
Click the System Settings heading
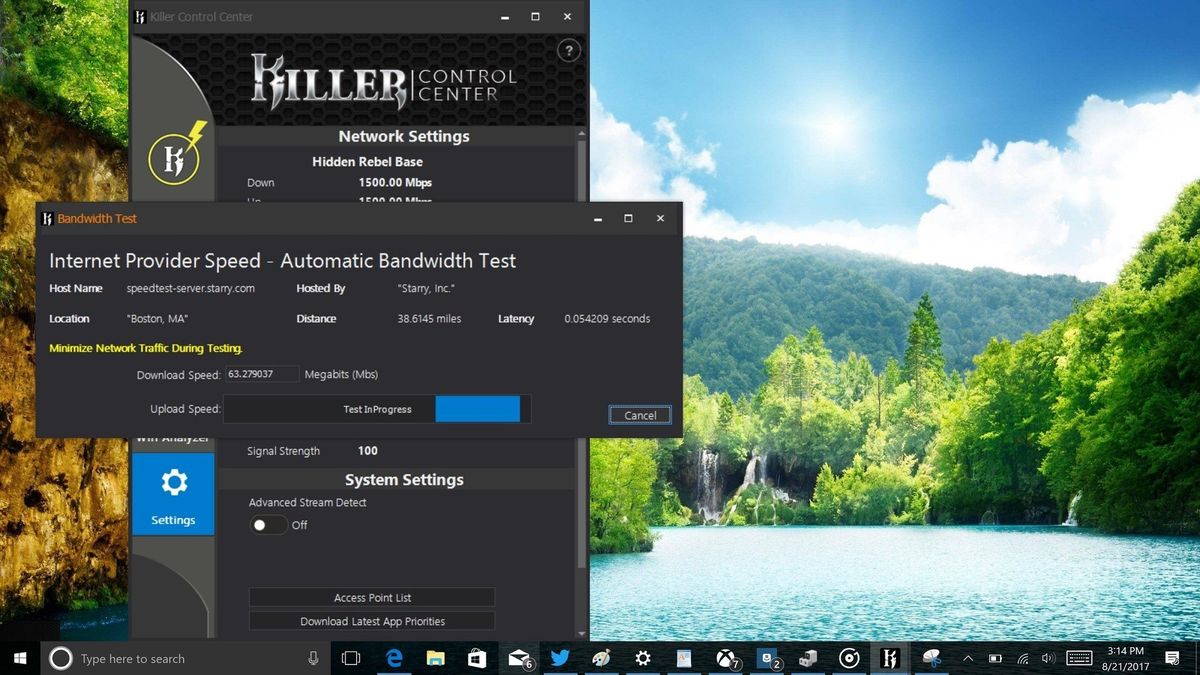click(x=404, y=480)
